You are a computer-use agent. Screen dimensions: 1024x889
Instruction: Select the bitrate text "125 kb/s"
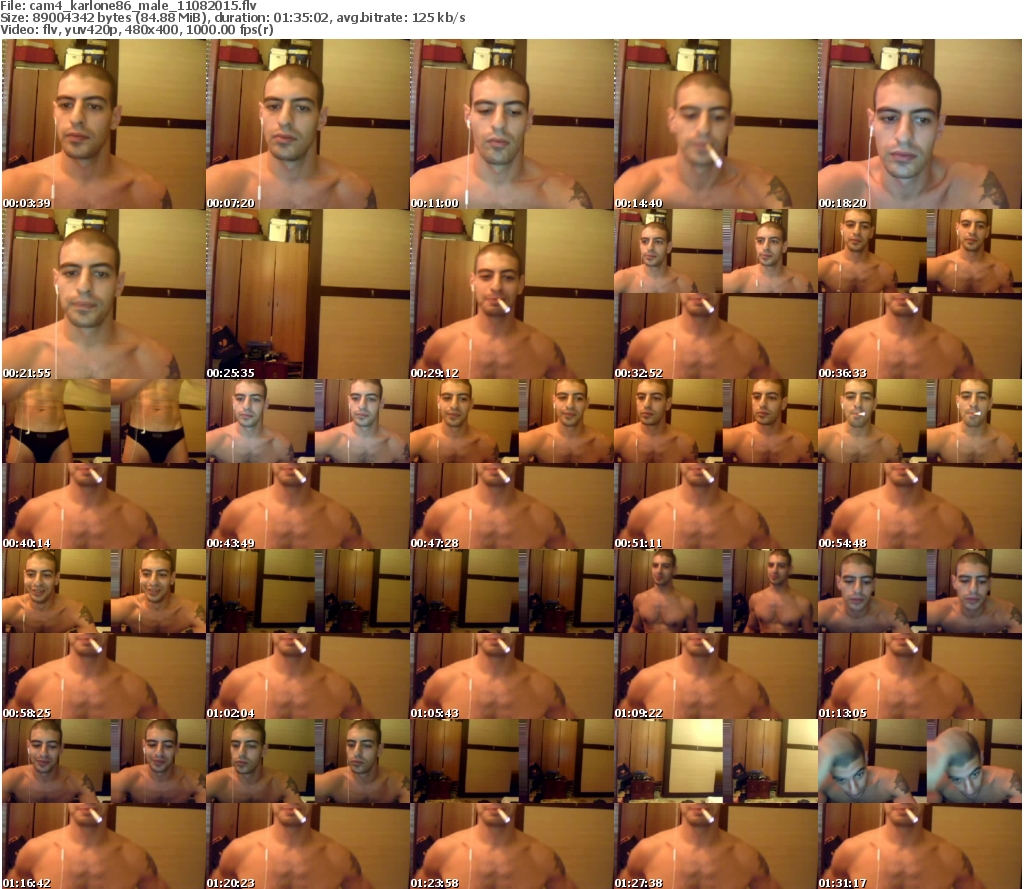tap(438, 18)
